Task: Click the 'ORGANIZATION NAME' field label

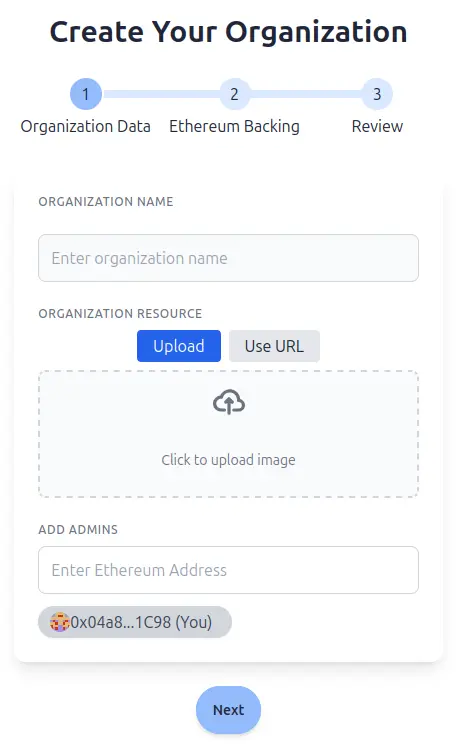Action: [x=106, y=201]
